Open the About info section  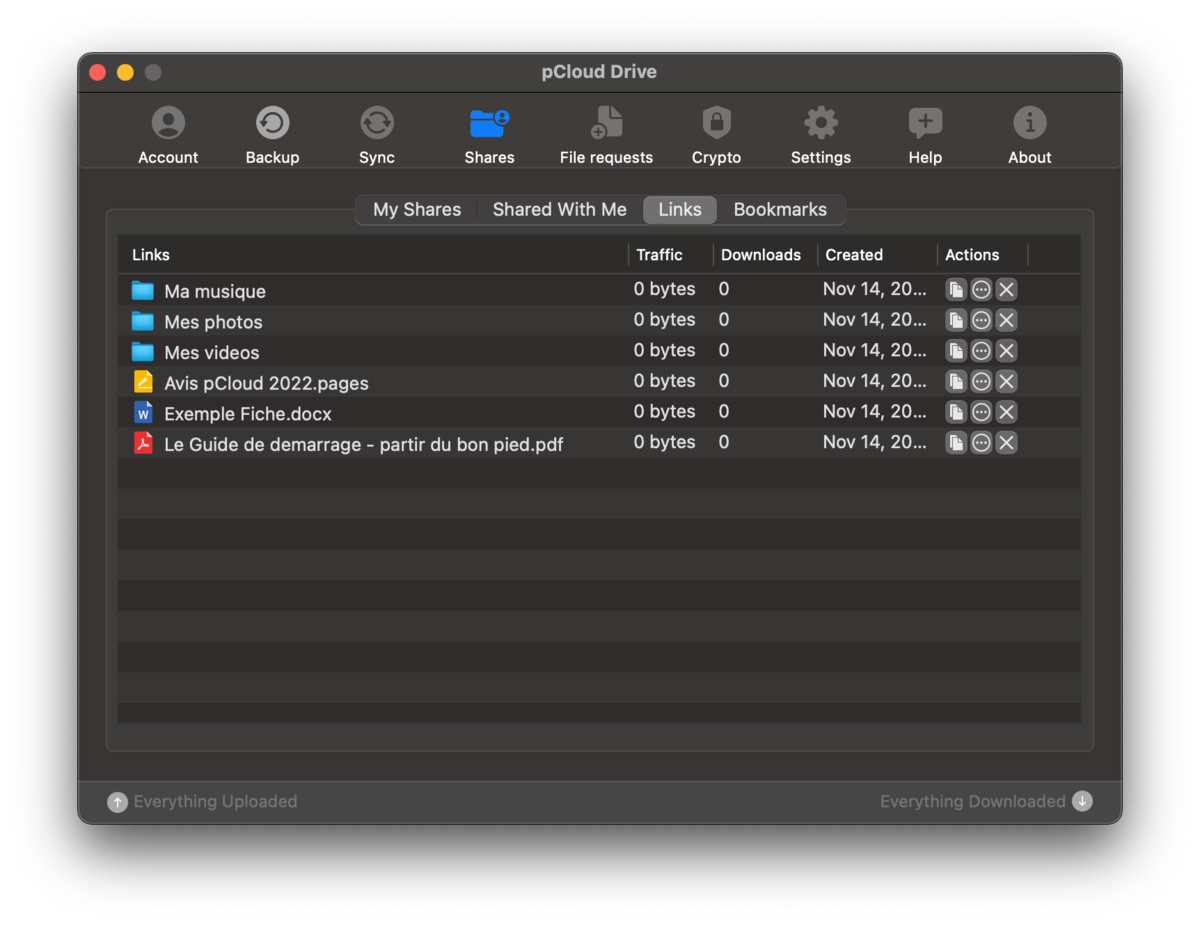coord(1030,135)
